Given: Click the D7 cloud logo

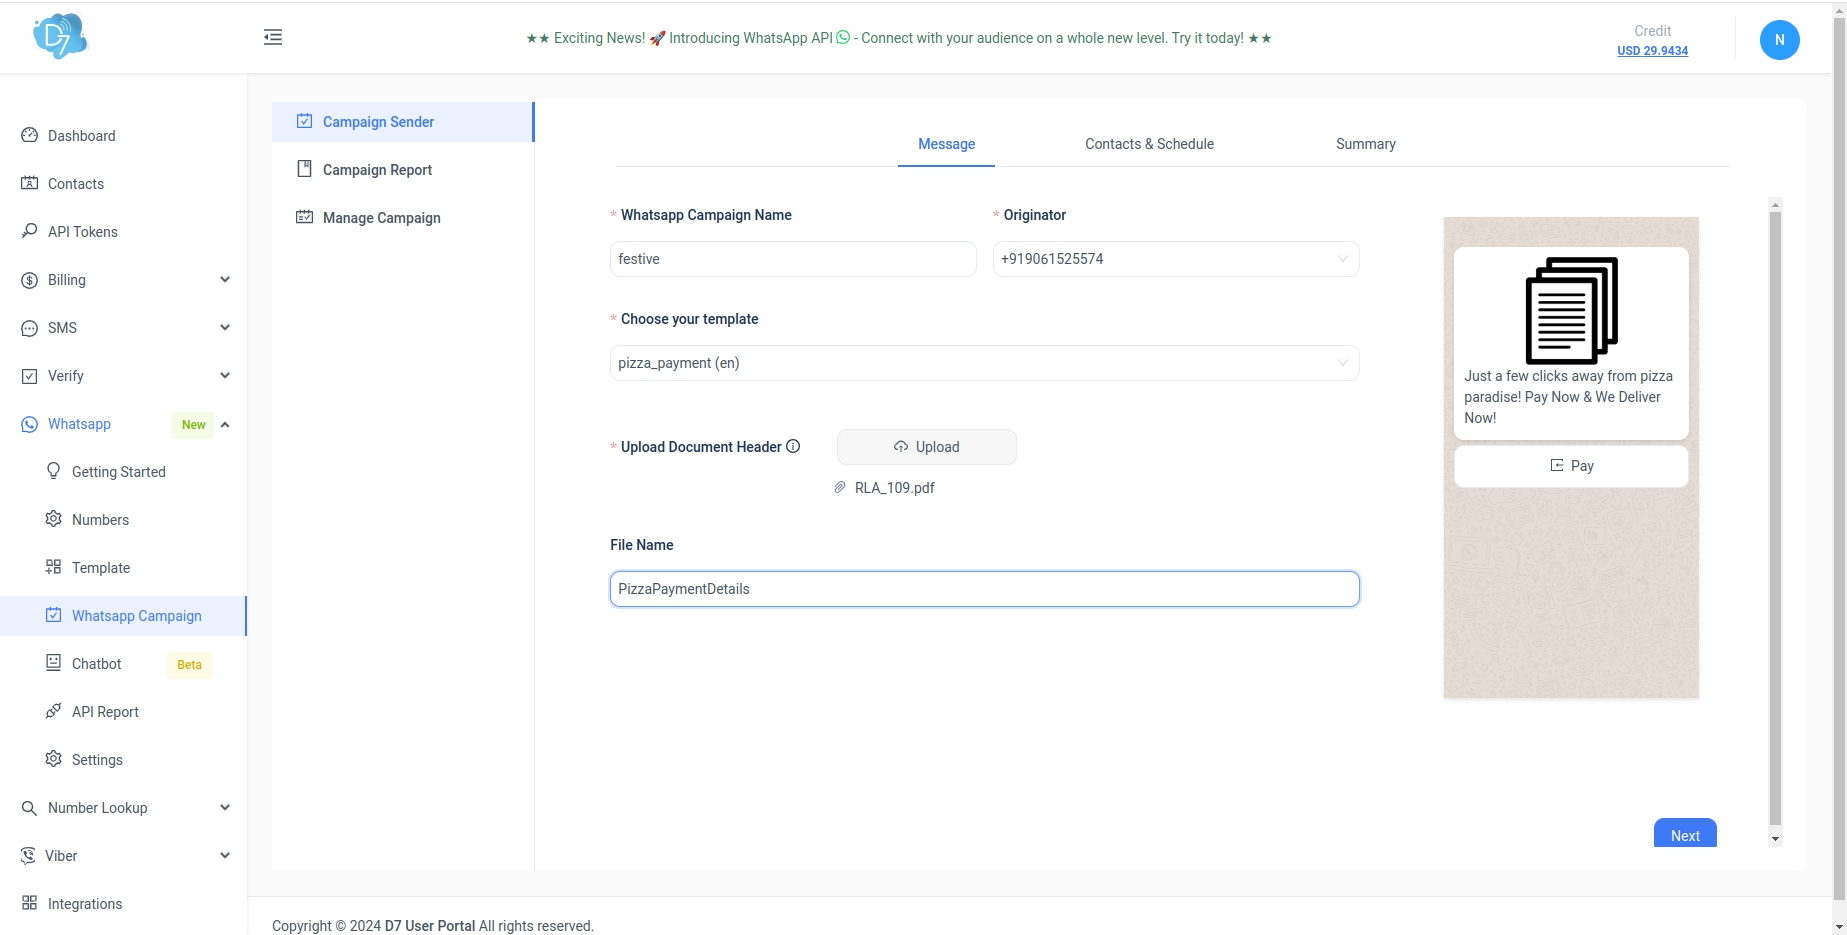Looking at the screenshot, I should 60,37.
